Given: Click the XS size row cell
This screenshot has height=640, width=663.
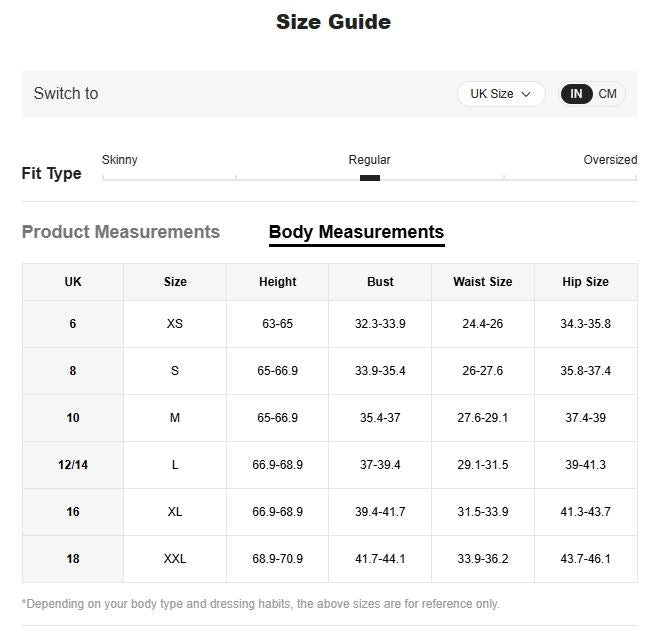Looking at the screenshot, I should pyautogui.click(x=175, y=324).
